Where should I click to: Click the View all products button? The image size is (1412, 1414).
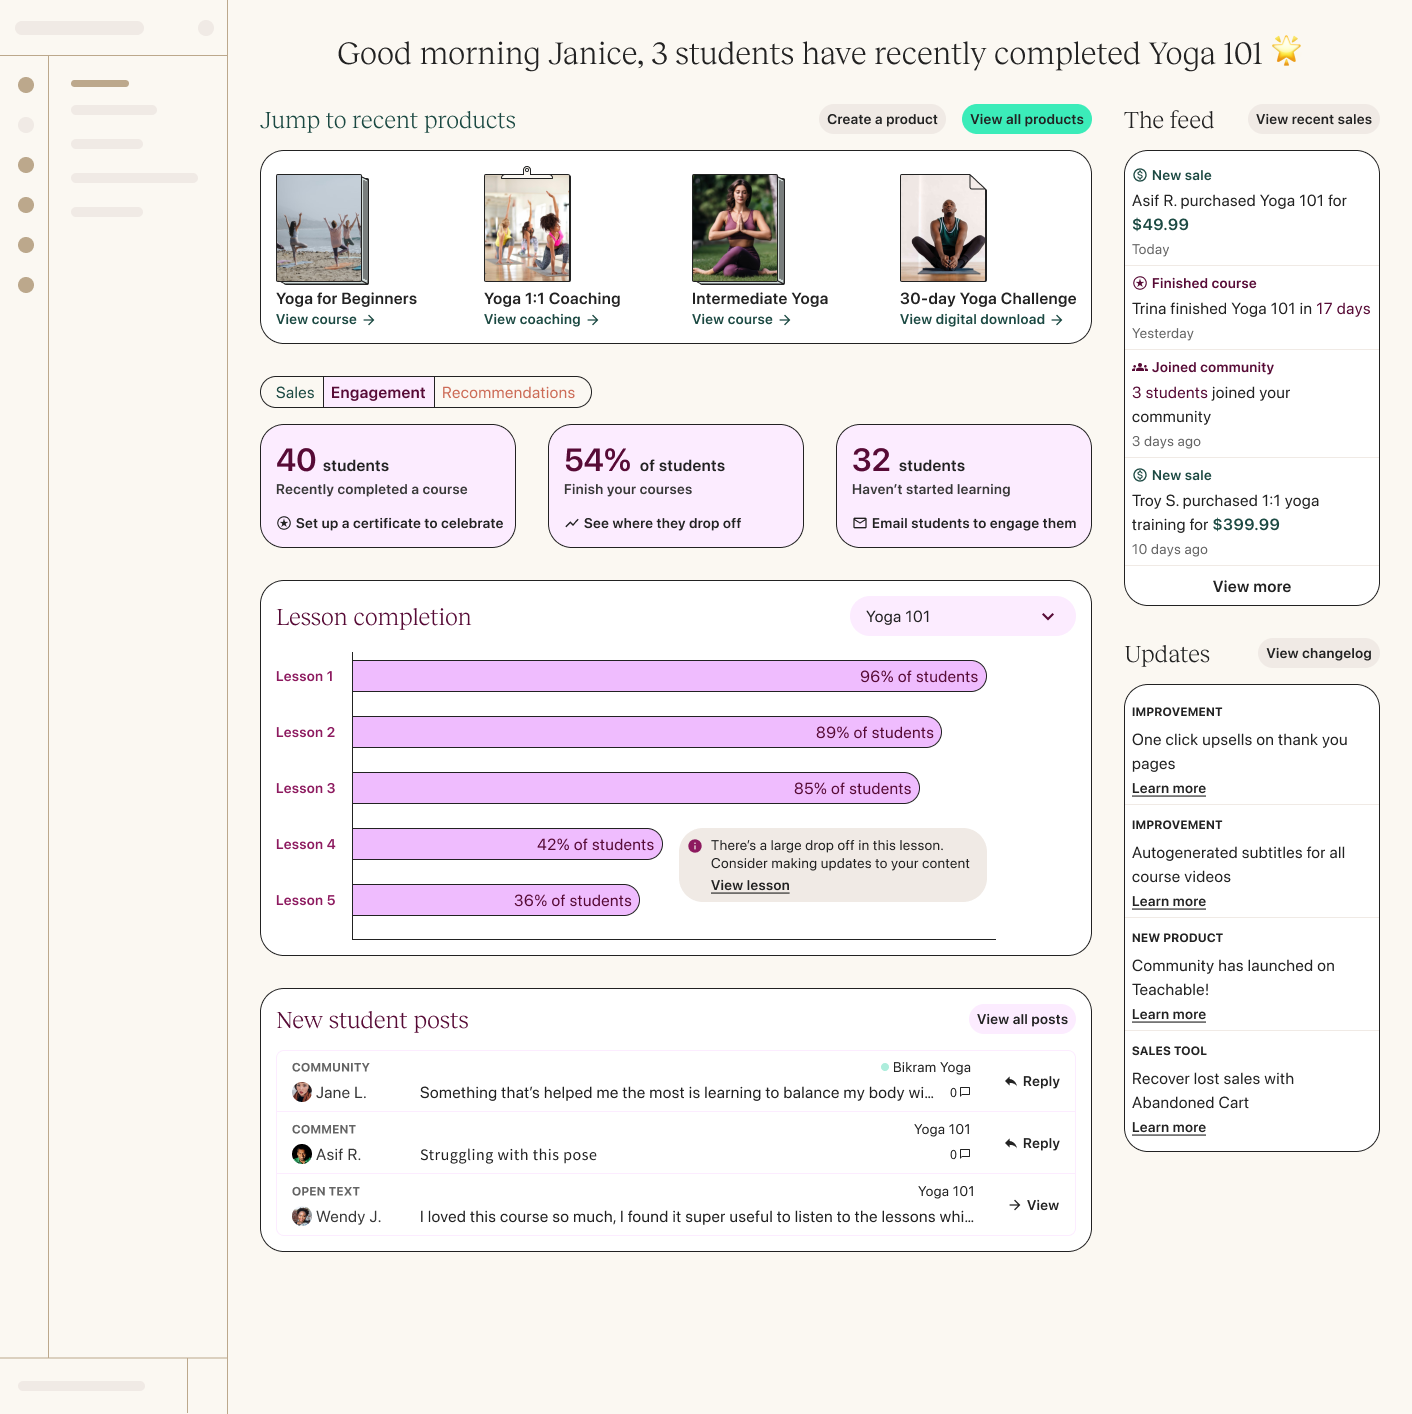(1027, 119)
